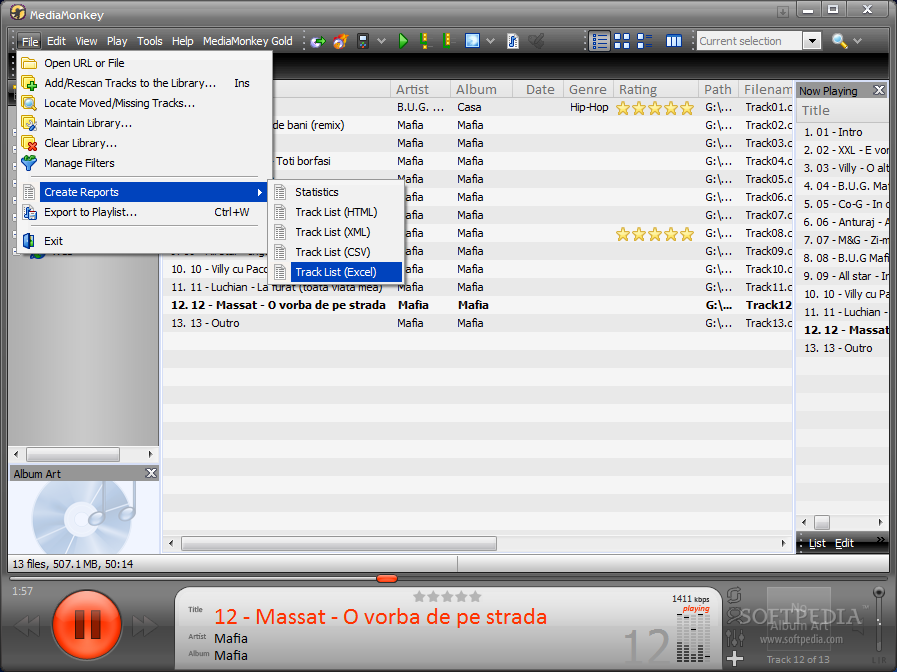Toggle the column browser view
This screenshot has width=897, height=672.
click(674, 41)
